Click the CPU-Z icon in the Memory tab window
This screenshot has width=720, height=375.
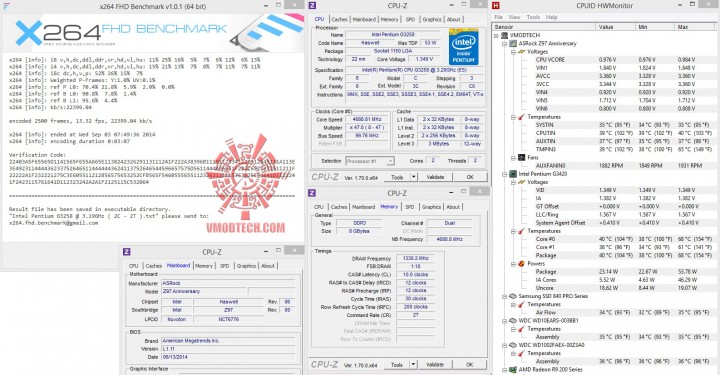click(312, 193)
